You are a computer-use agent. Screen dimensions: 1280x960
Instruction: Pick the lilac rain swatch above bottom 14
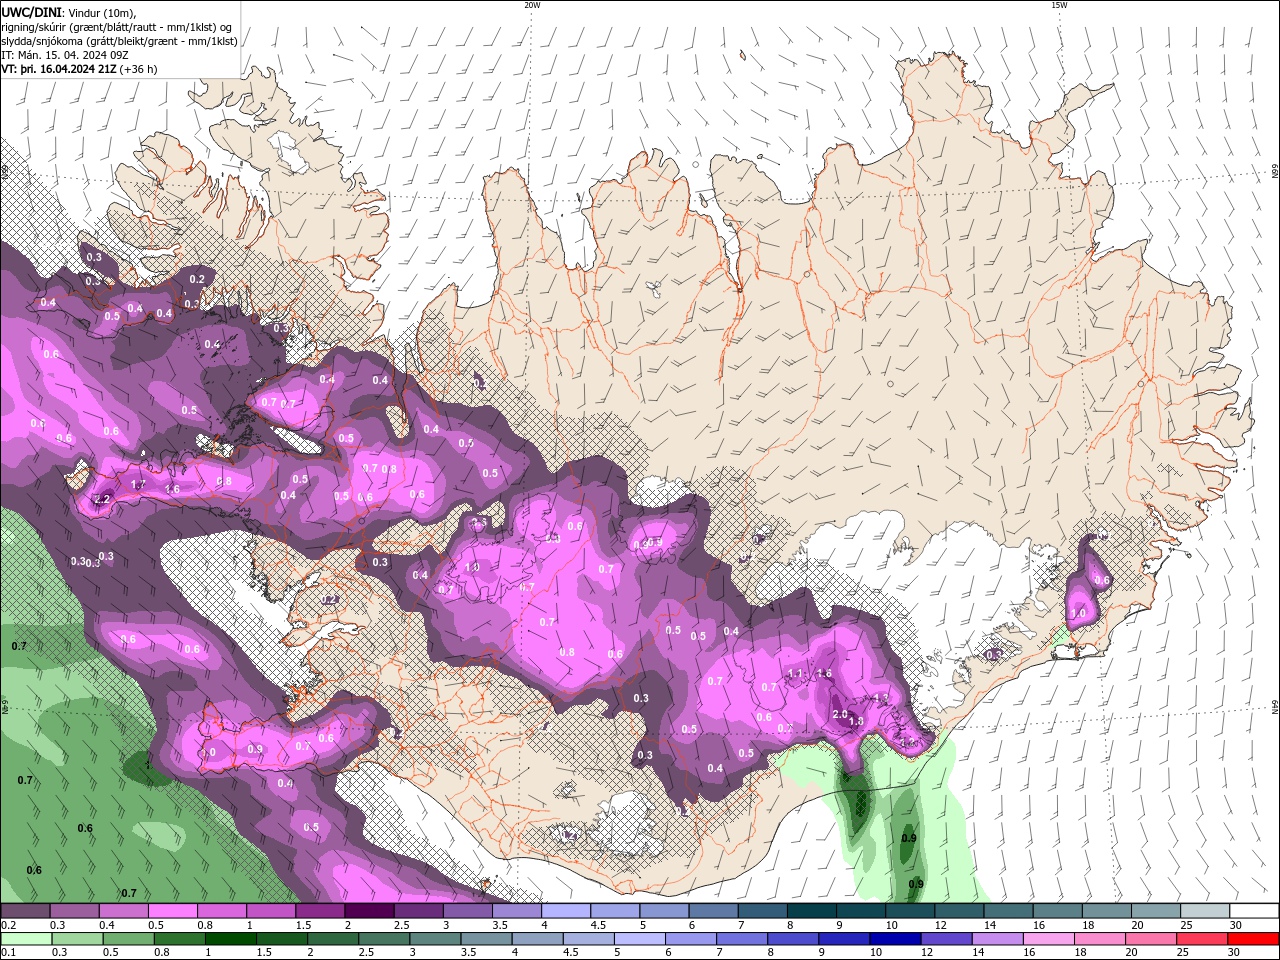pyautogui.click(x=998, y=939)
